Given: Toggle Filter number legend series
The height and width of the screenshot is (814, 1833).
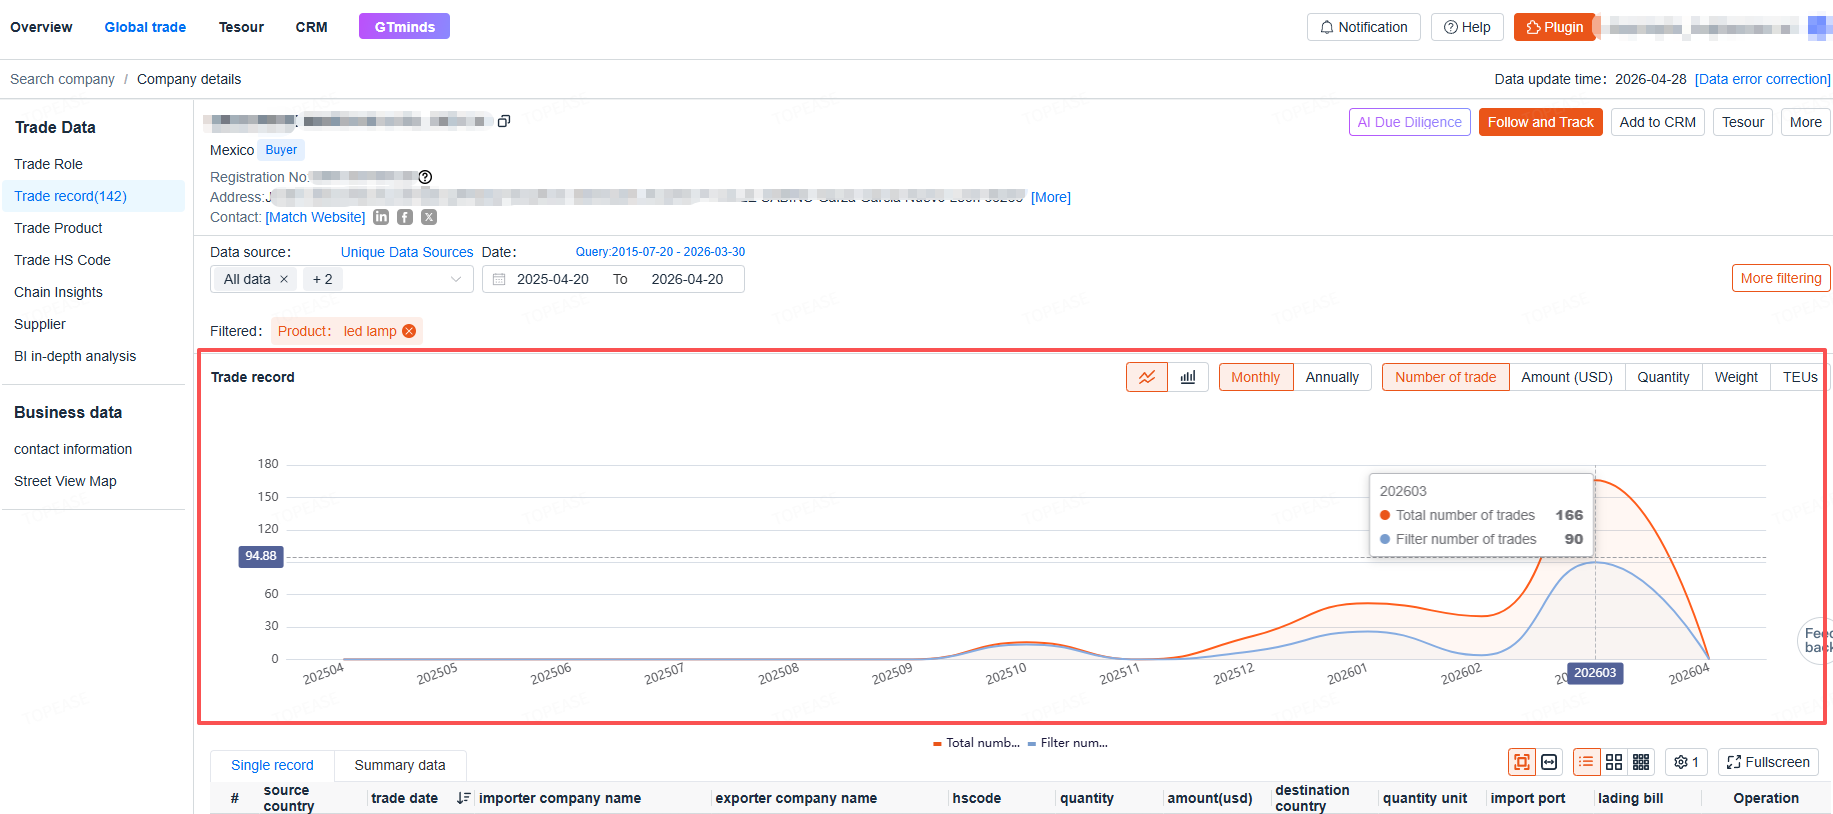Looking at the screenshot, I should point(1068,743).
